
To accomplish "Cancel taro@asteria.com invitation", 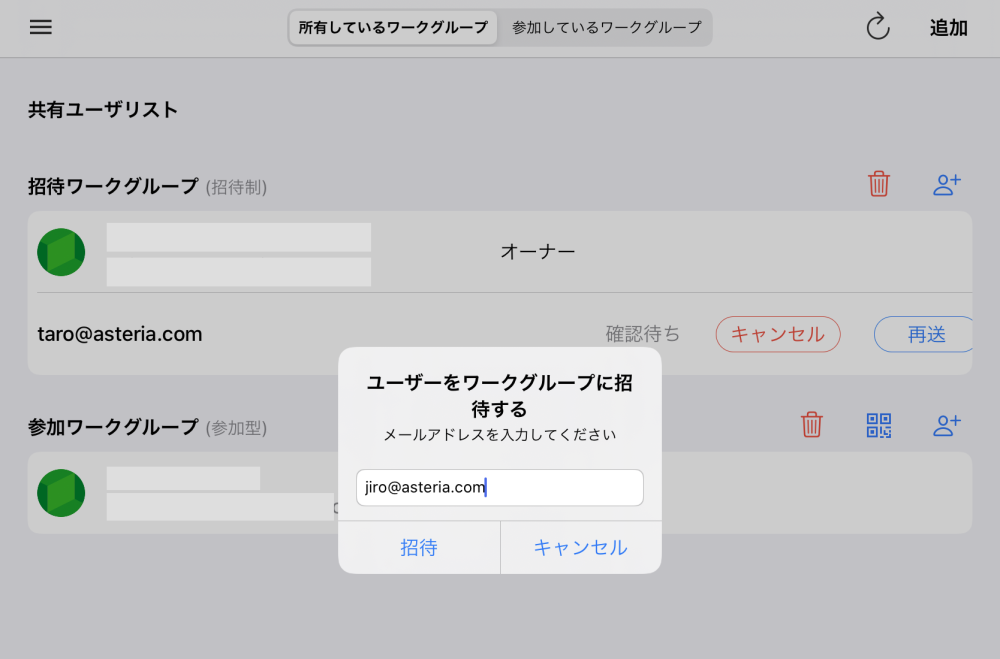I will [x=777, y=334].
